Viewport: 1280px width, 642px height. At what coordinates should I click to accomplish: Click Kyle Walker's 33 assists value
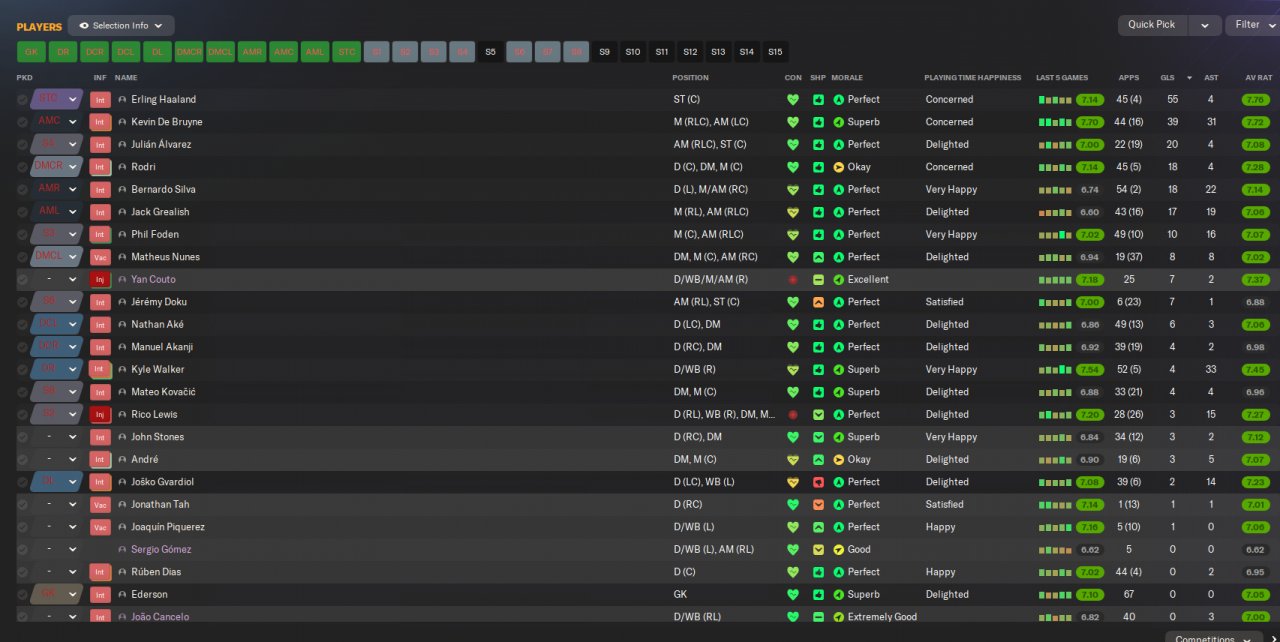click(1210, 369)
